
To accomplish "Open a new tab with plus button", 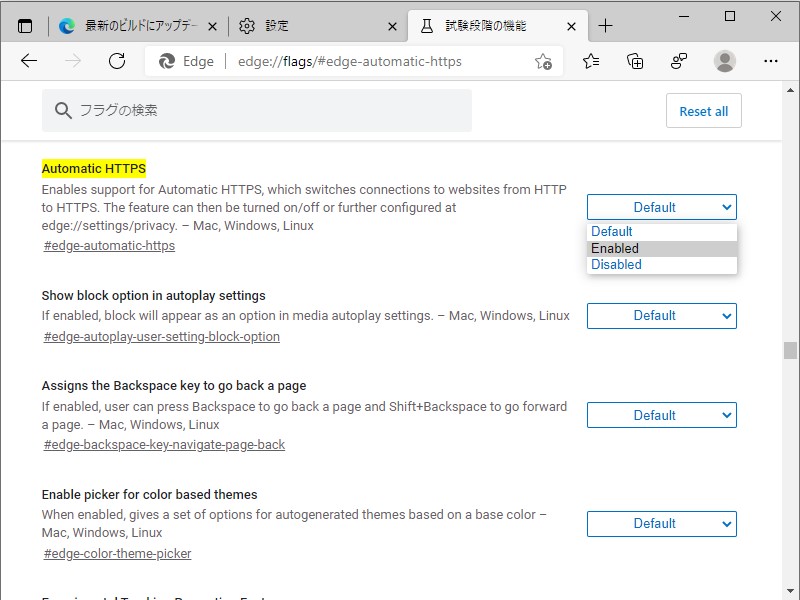I will [x=605, y=26].
